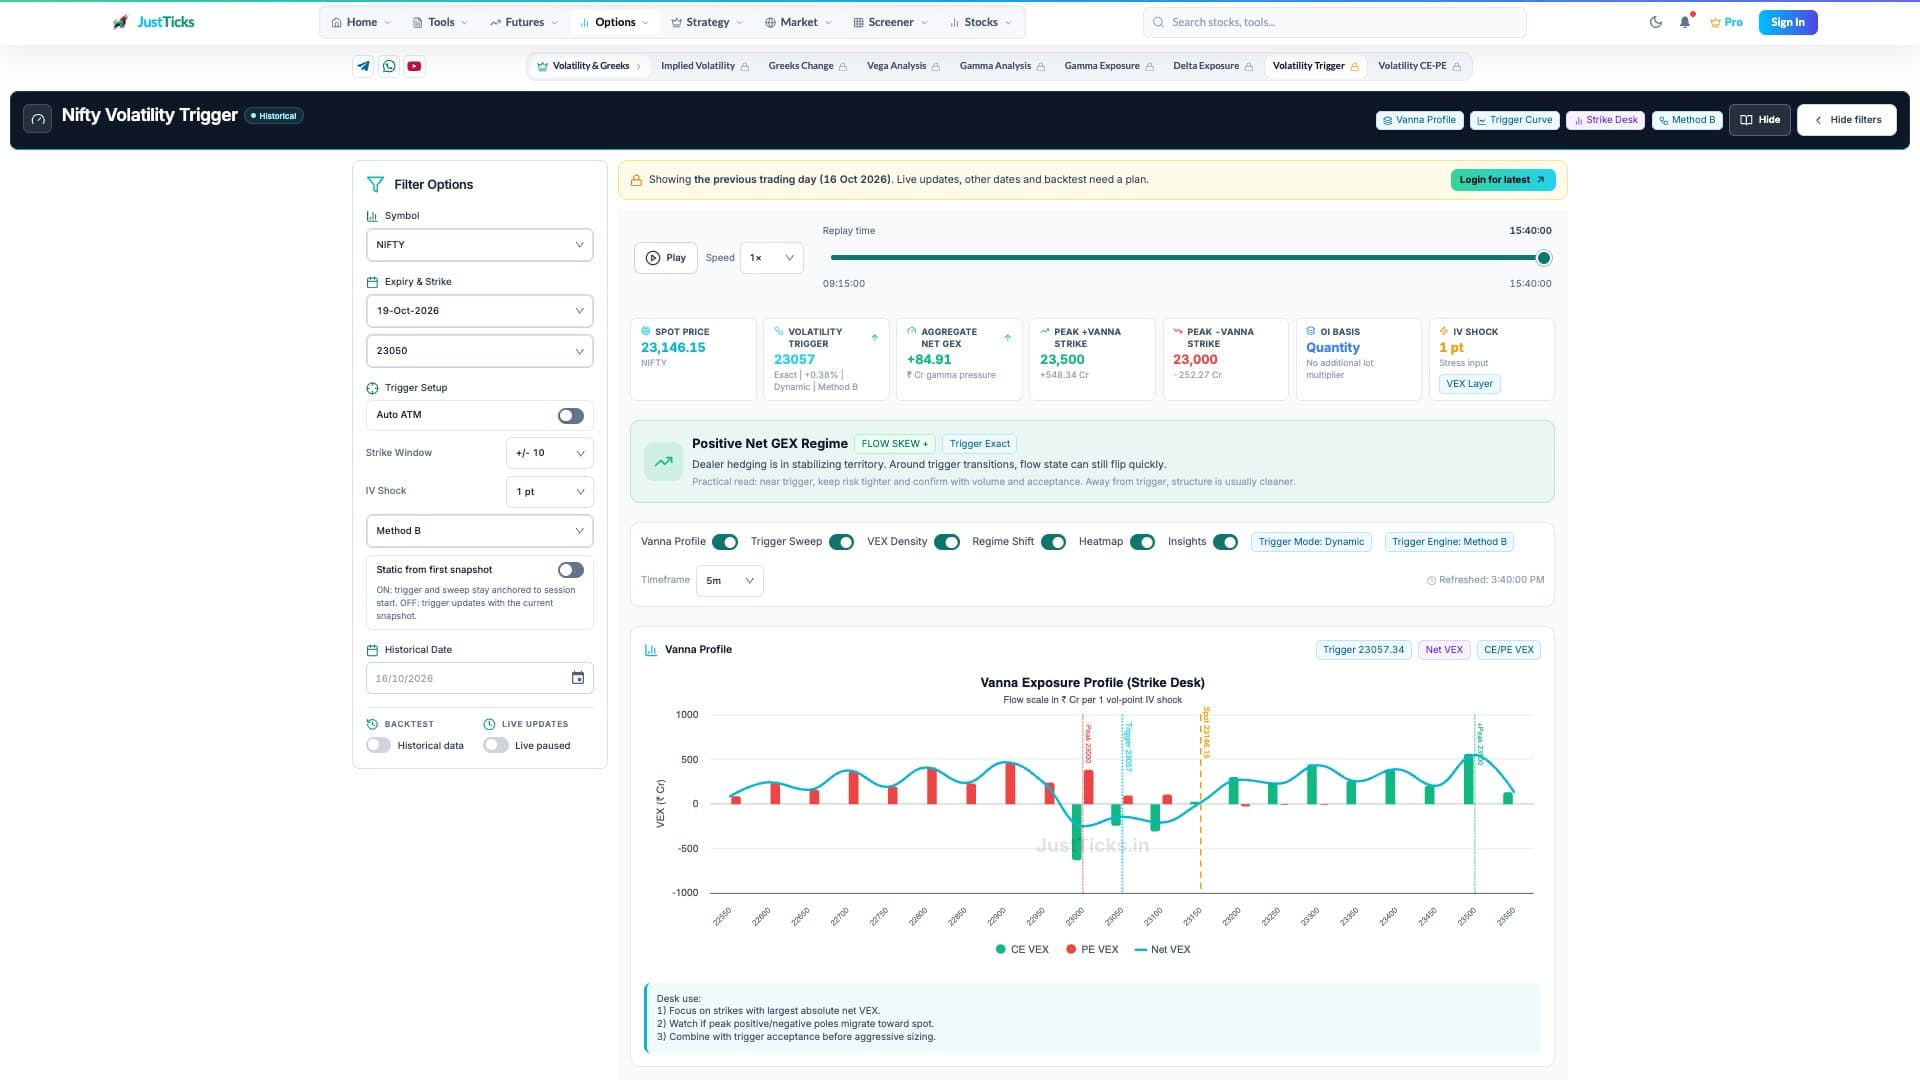Start replay with the Play button

(x=666, y=258)
